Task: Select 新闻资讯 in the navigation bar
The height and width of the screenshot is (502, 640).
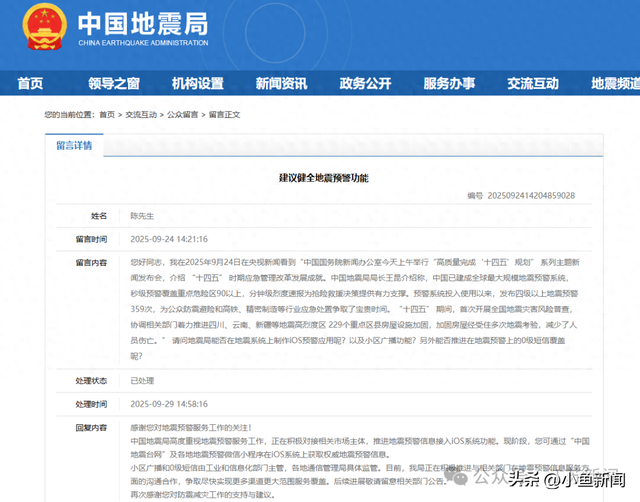Action: click(281, 83)
